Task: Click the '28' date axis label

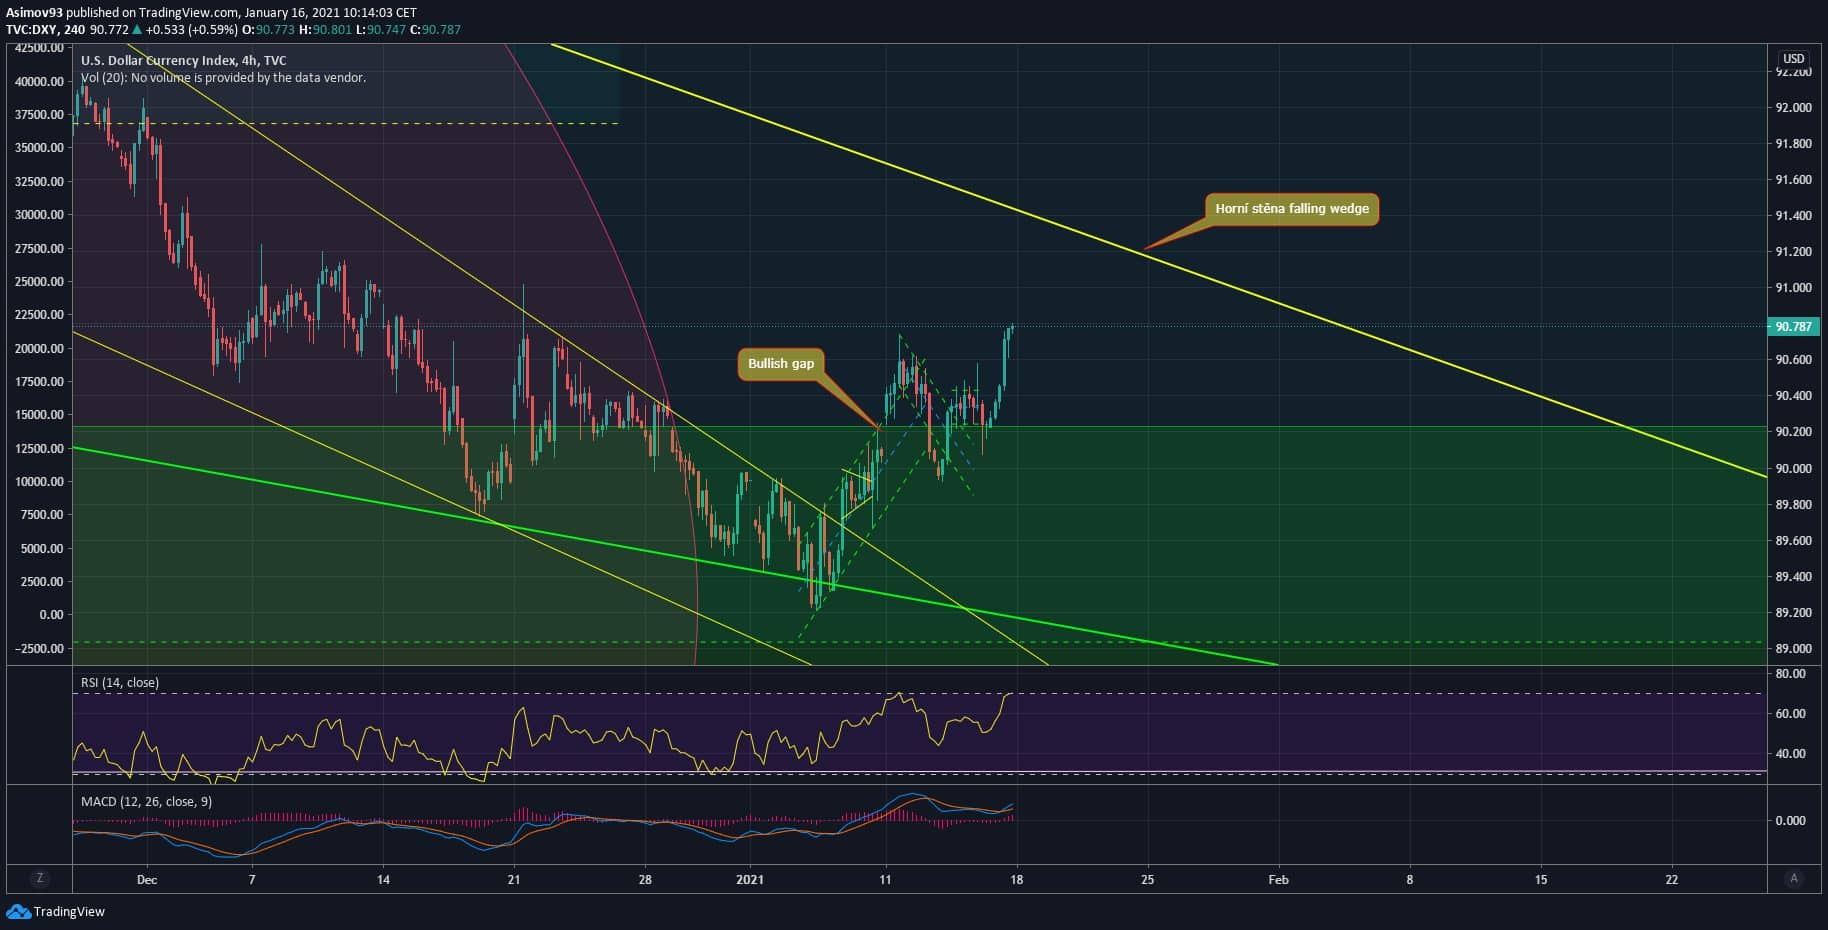Action: pos(645,880)
